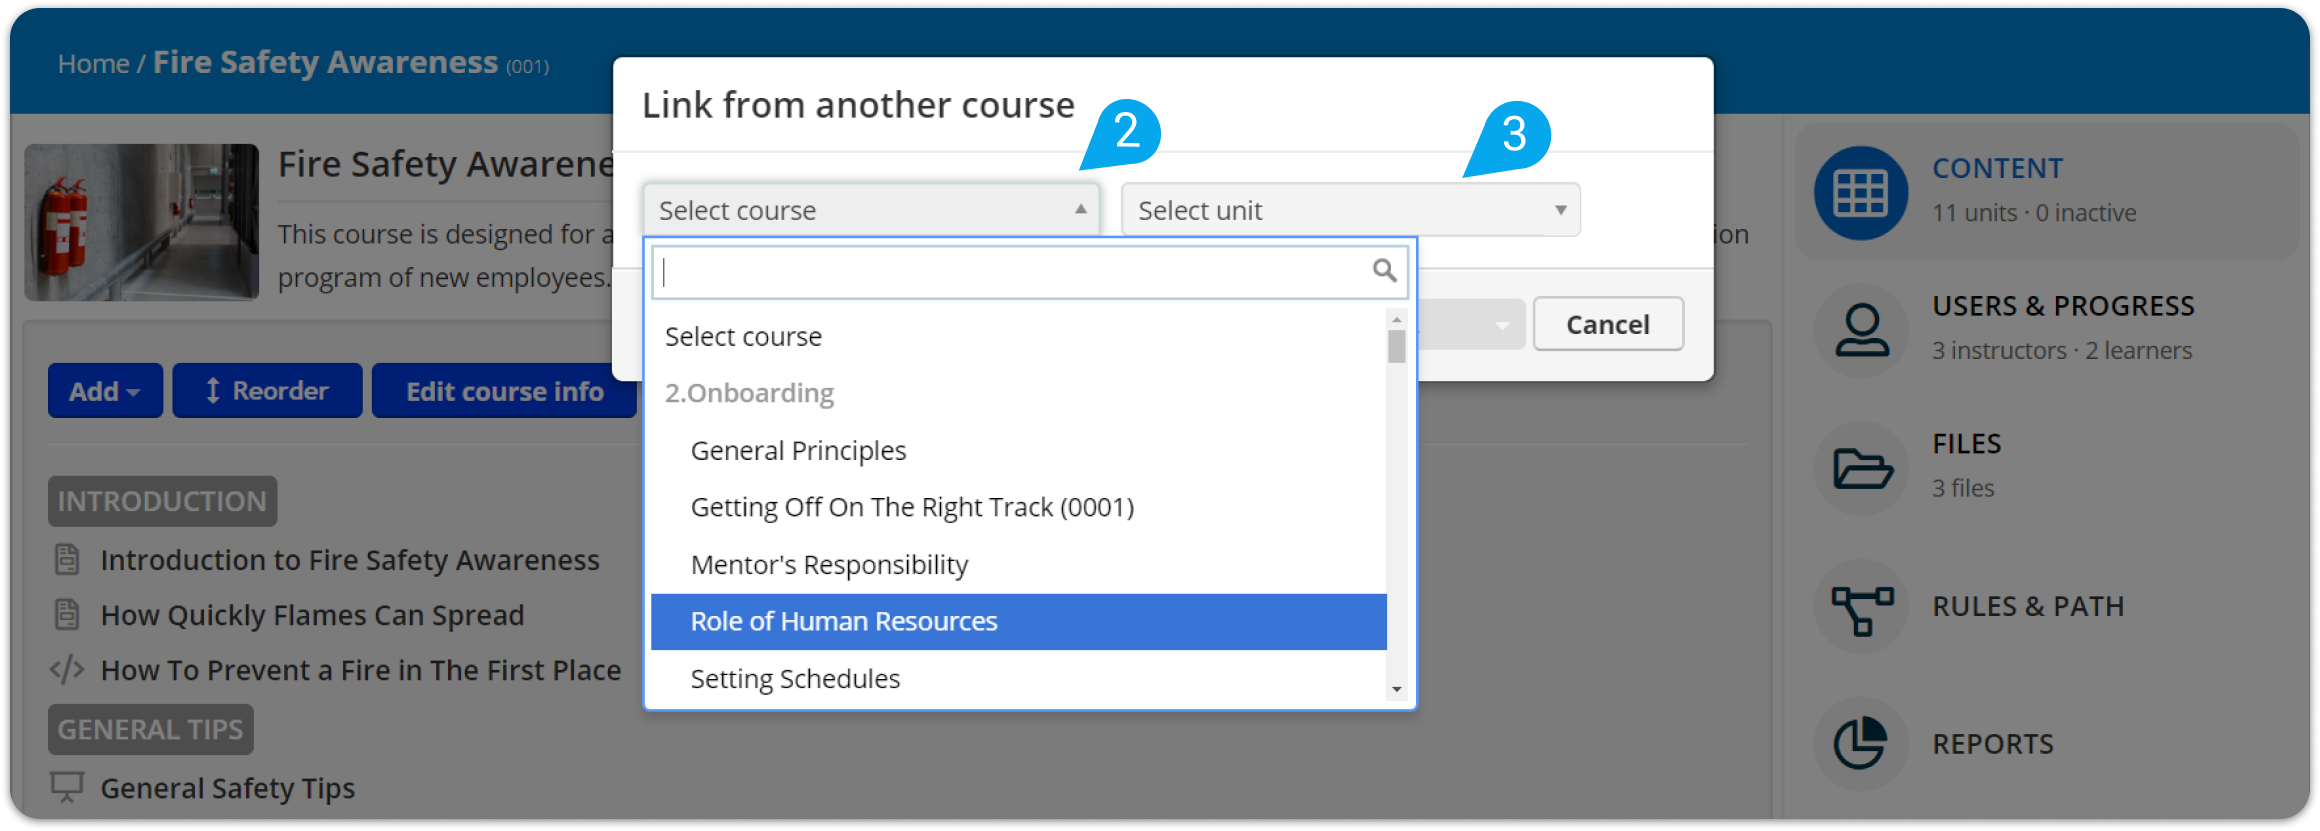The height and width of the screenshot is (831, 2320).
Task: Choose Getting Off On The Right Track option
Action: [912, 508]
